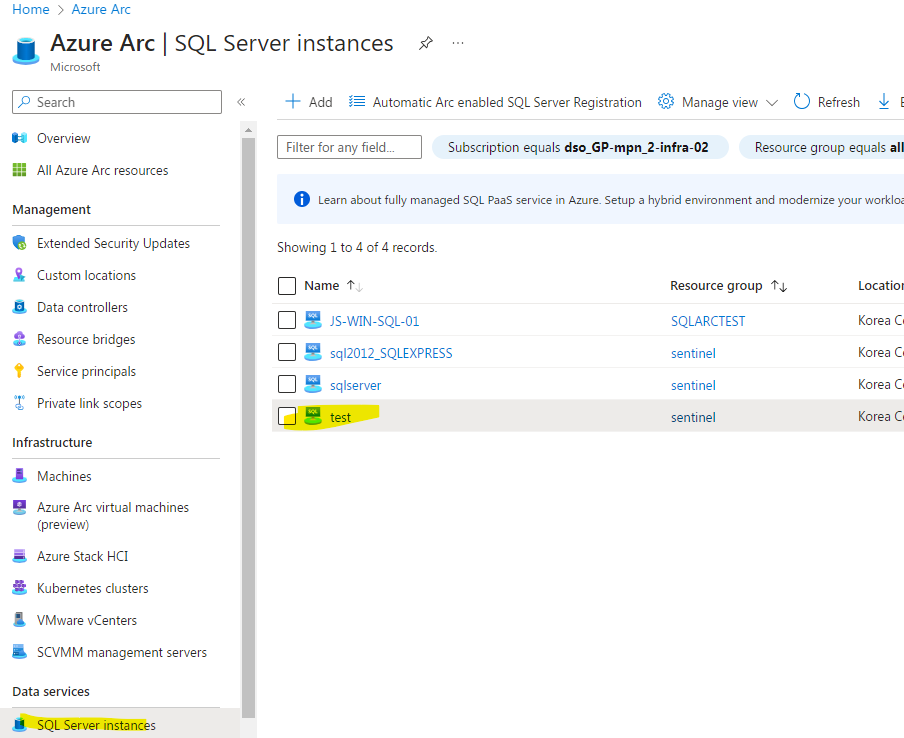The width and height of the screenshot is (904, 738).
Task: Click the Kubernetes clusters icon
Action: pos(20,588)
